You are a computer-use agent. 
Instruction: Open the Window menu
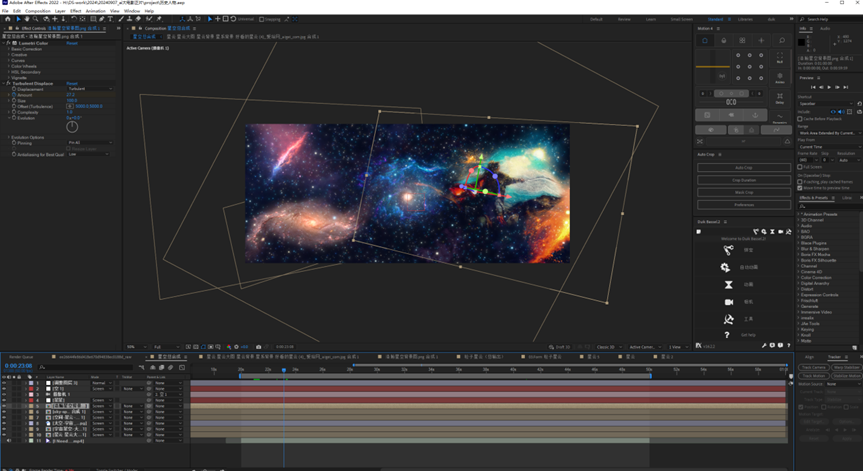(132, 10)
